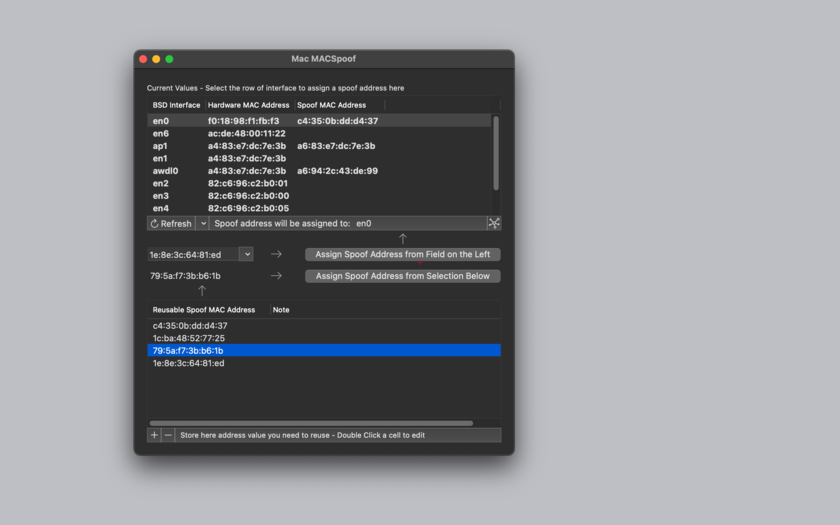Minimize the window with yellow button
Viewport: 840px width, 525px height.
(x=156, y=59)
